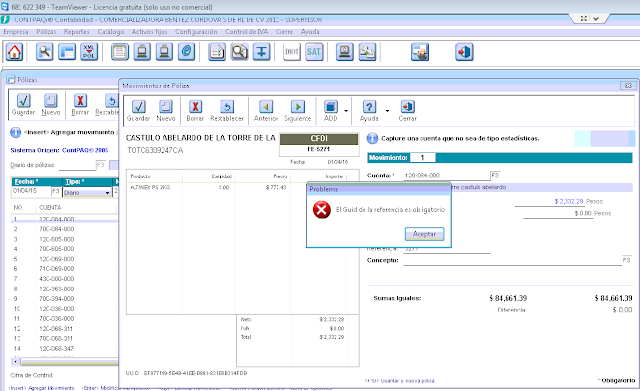Click the Movimiento number field showing 1
640x391 pixels.
pos(422,158)
